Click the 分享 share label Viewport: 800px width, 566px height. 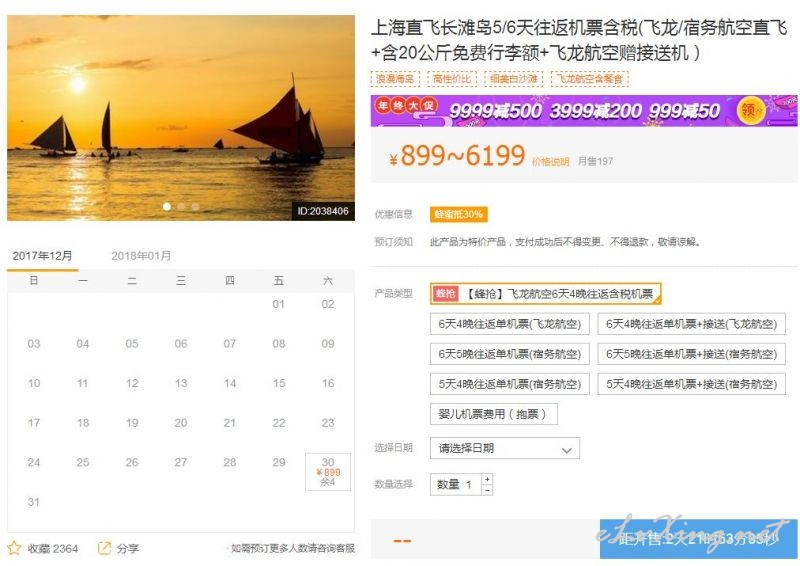tap(128, 549)
